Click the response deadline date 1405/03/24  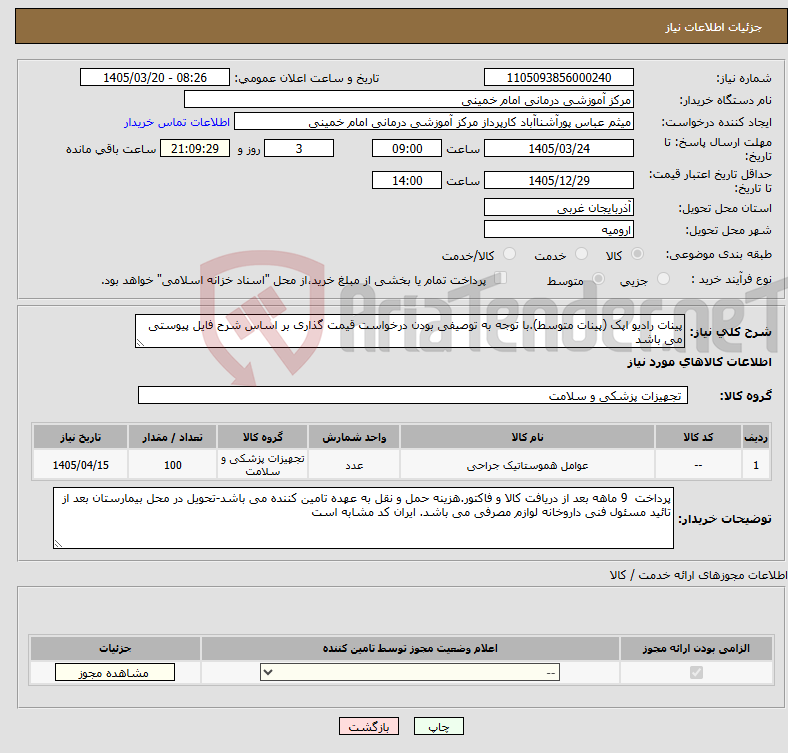pyautogui.click(x=558, y=149)
